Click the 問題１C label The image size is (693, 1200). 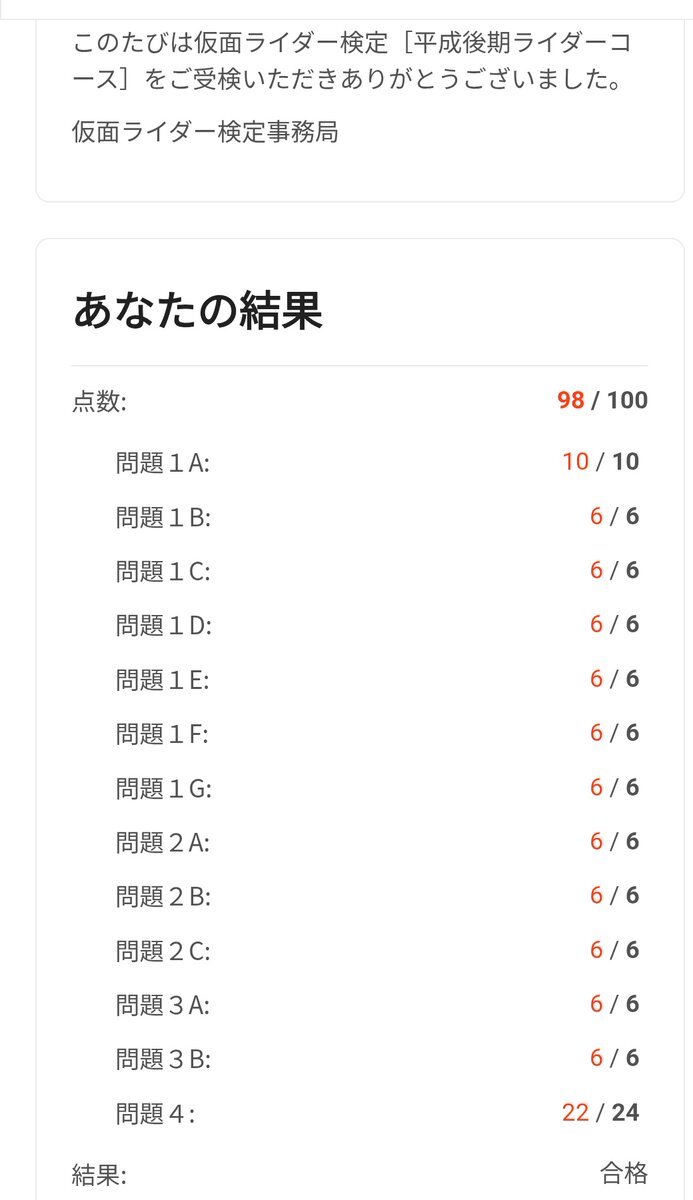[x=163, y=571]
